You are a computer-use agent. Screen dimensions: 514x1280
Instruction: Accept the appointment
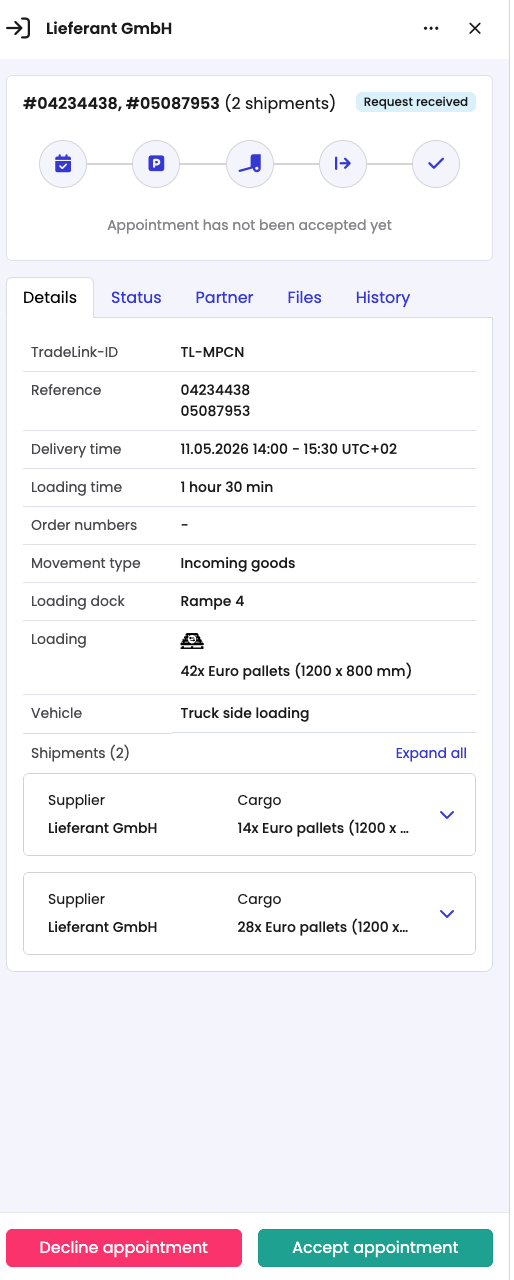pyautogui.click(x=375, y=1248)
